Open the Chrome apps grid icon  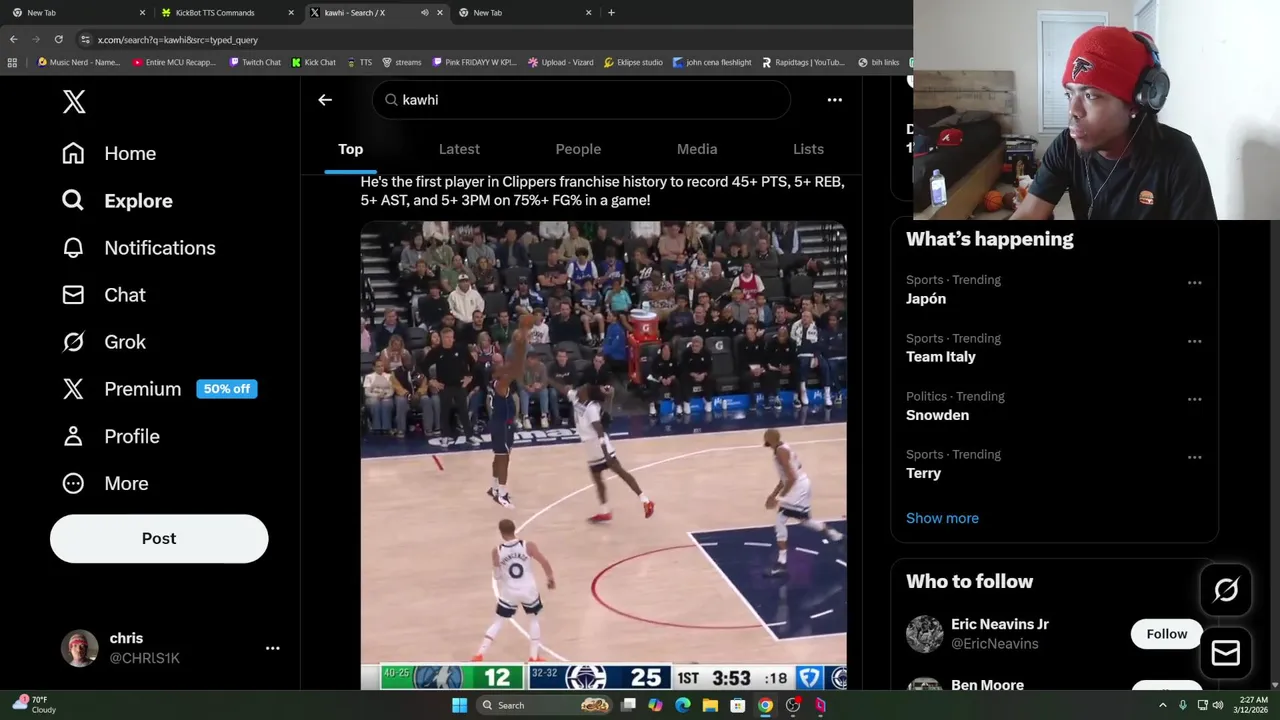pos(12,62)
